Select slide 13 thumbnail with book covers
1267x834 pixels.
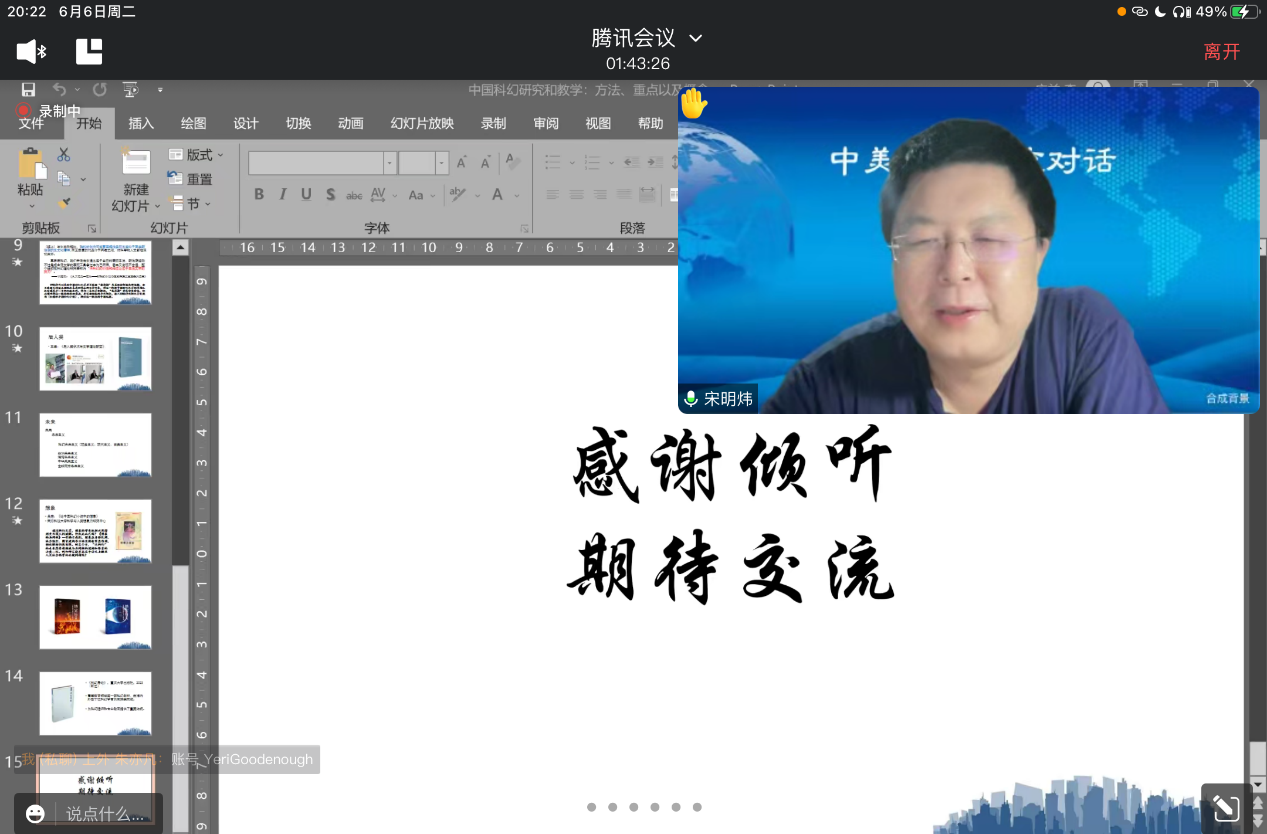(x=95, y=617)
